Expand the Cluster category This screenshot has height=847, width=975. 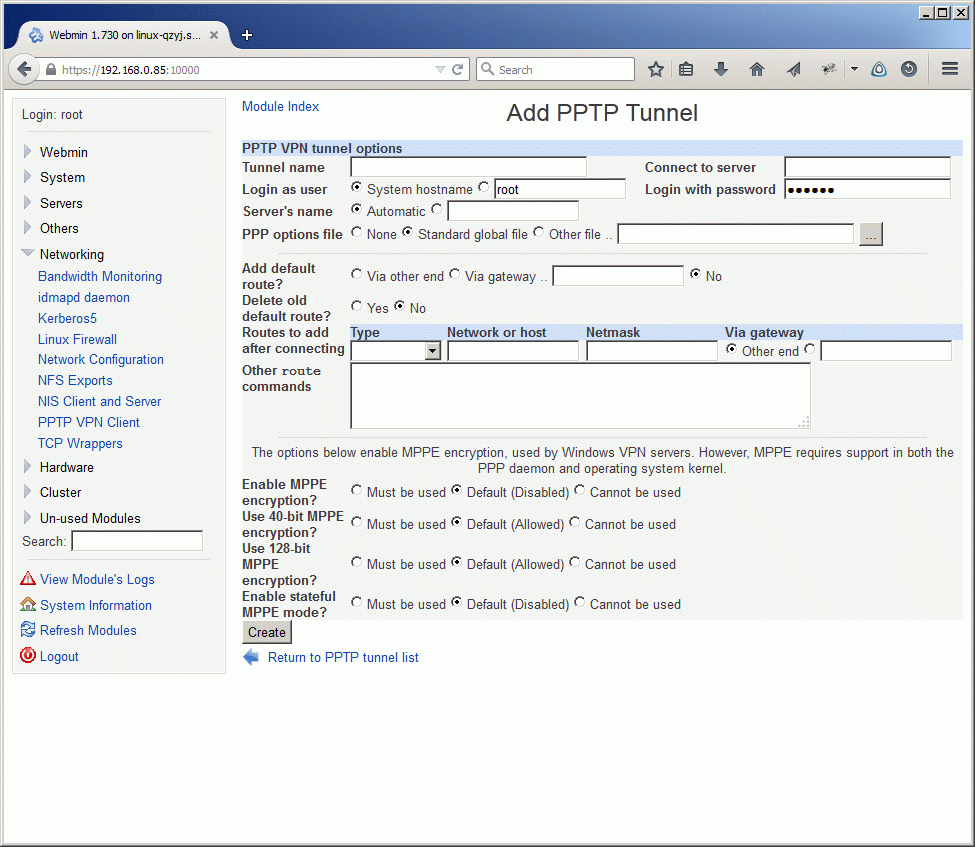(27, 491)
